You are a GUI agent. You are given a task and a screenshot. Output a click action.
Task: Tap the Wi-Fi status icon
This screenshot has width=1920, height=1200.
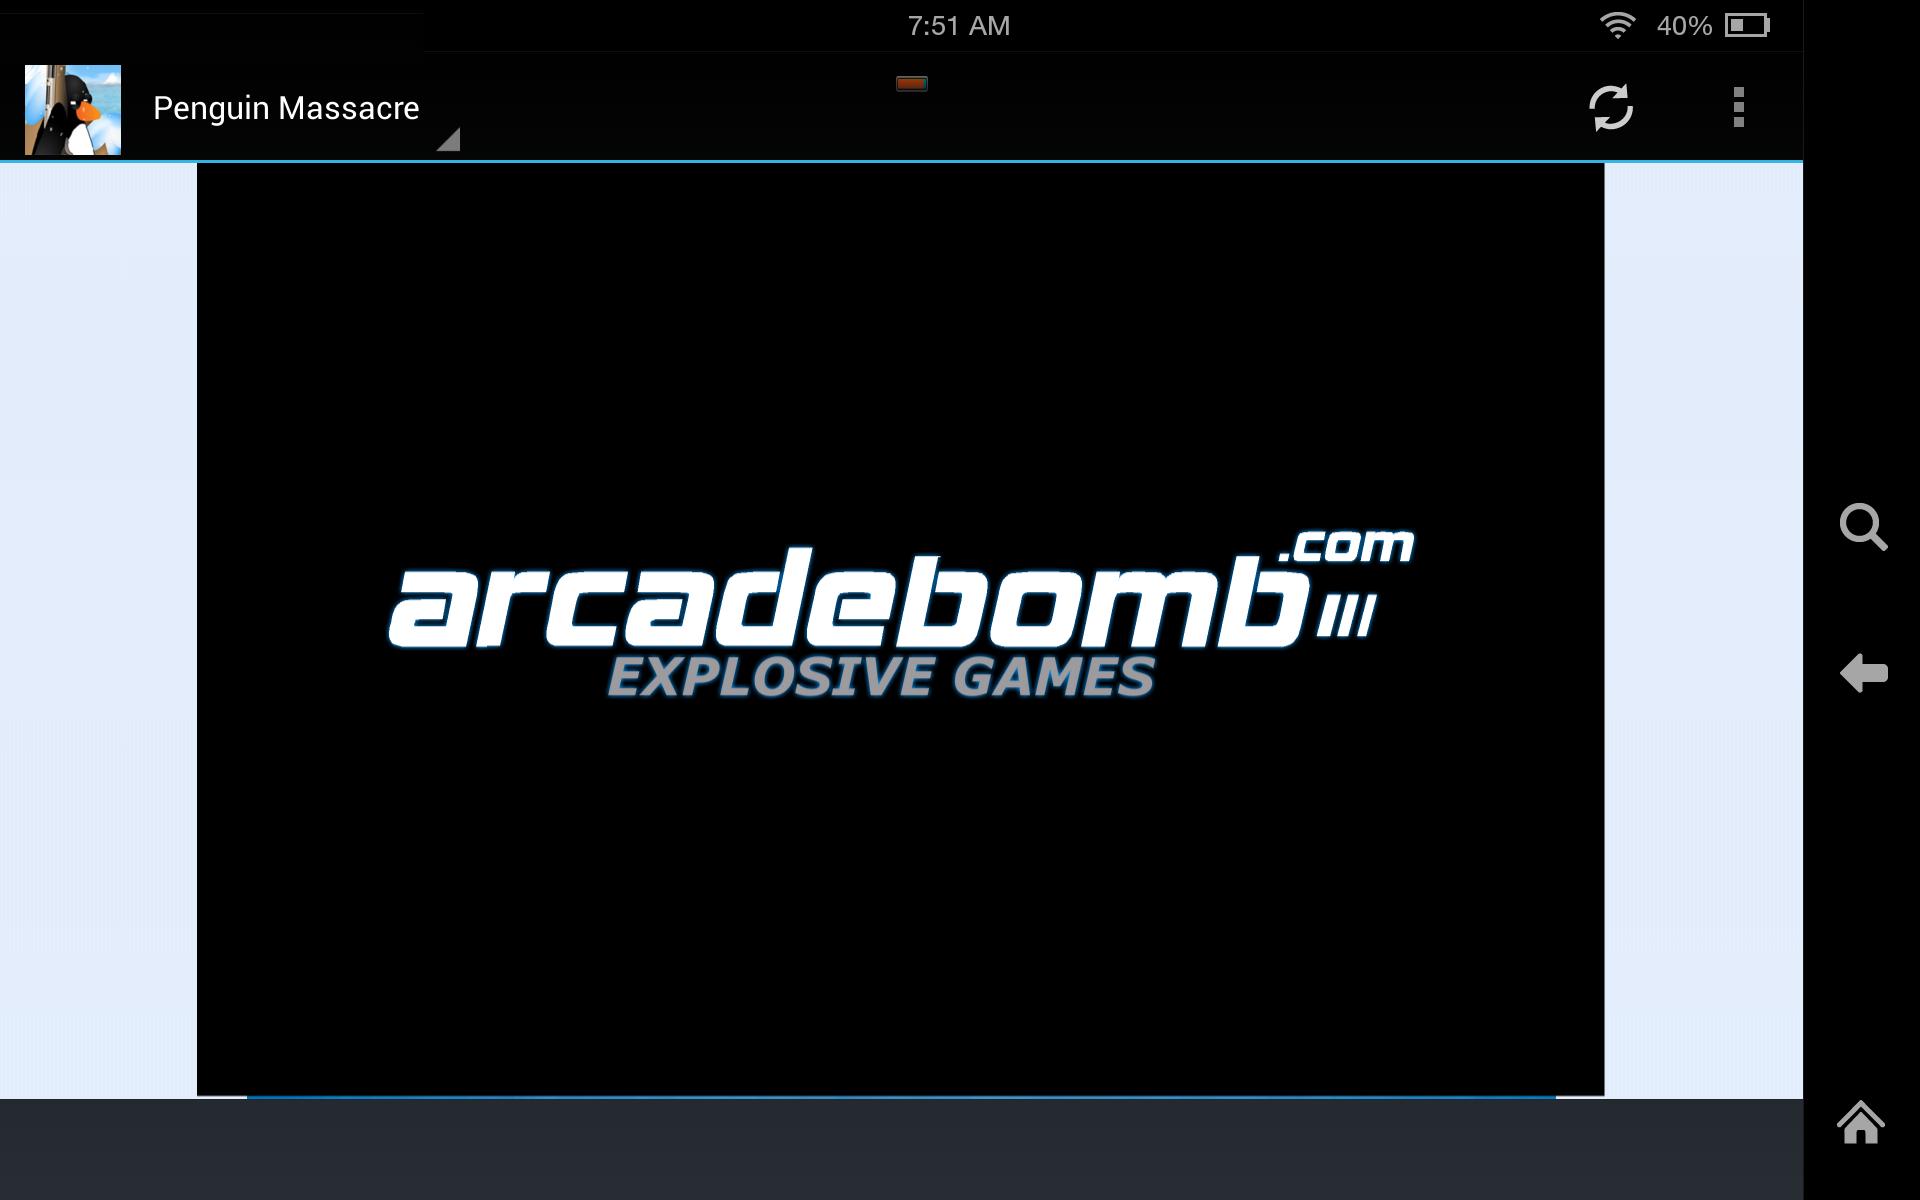[1617, 25]
